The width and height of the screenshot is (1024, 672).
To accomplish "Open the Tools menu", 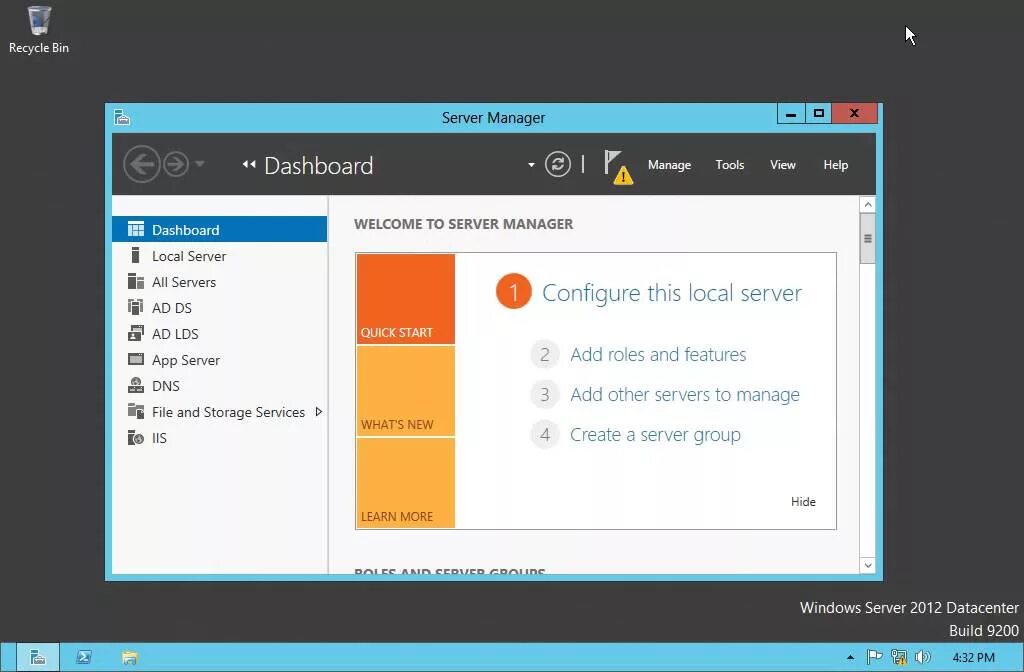I will click(x=729, y=165).
